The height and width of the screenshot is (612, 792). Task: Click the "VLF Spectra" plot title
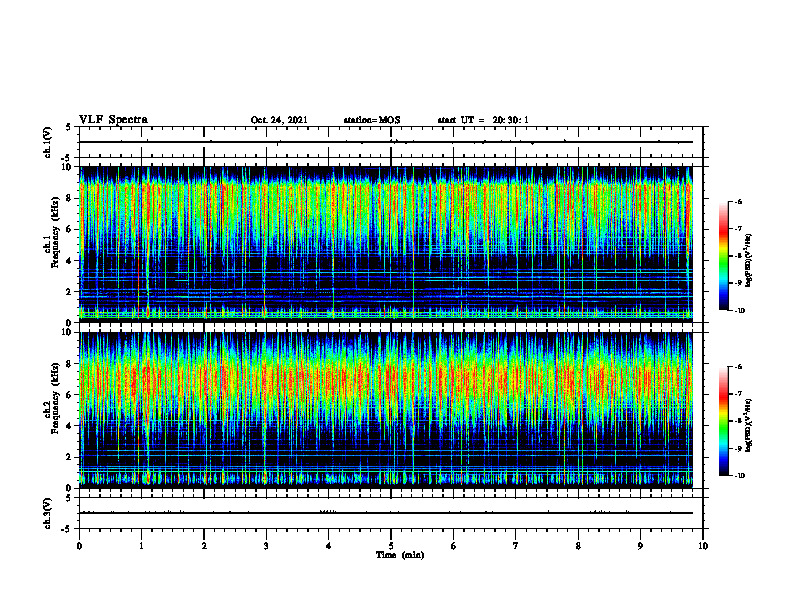coord(113,120)
